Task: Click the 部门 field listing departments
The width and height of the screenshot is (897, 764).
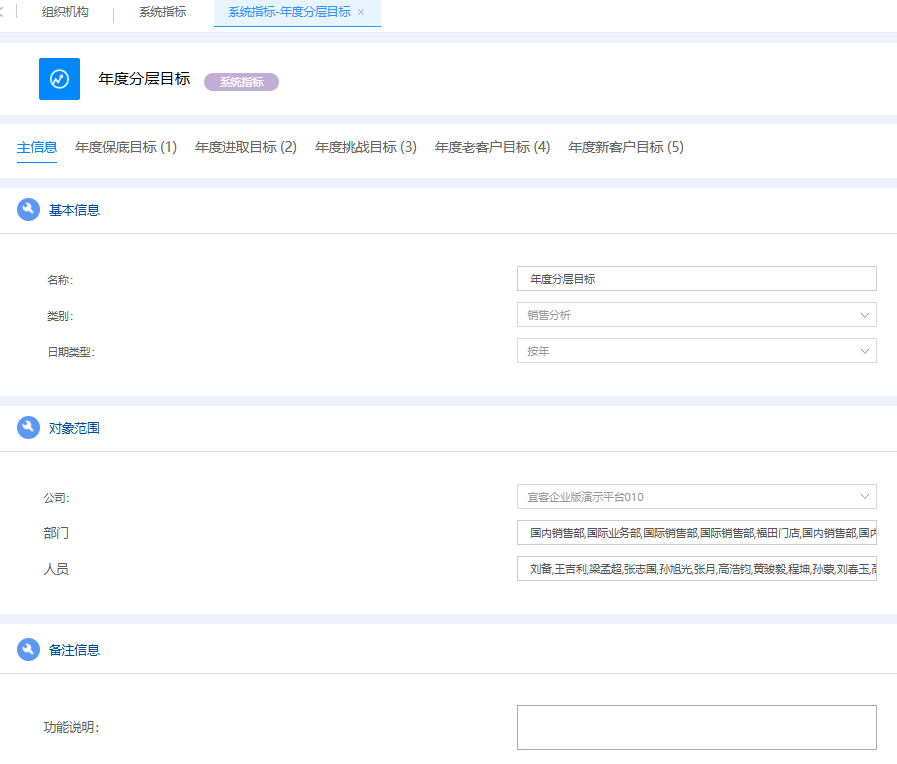Action: click(x=697, y=533)
